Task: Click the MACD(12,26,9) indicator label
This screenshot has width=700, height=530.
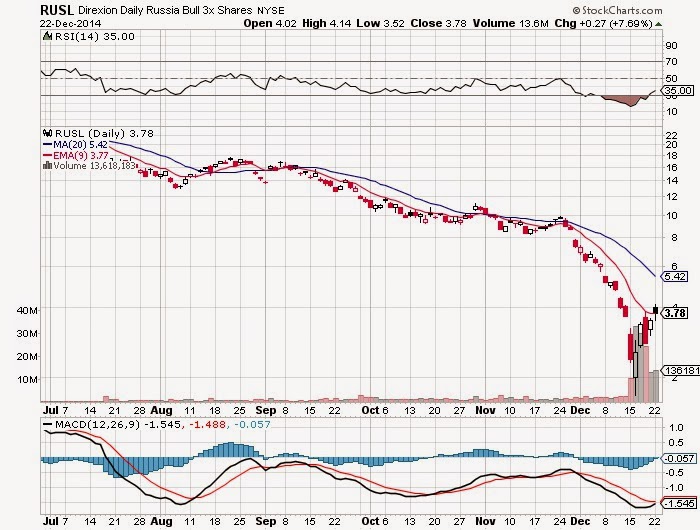Action: click(97, 424)
